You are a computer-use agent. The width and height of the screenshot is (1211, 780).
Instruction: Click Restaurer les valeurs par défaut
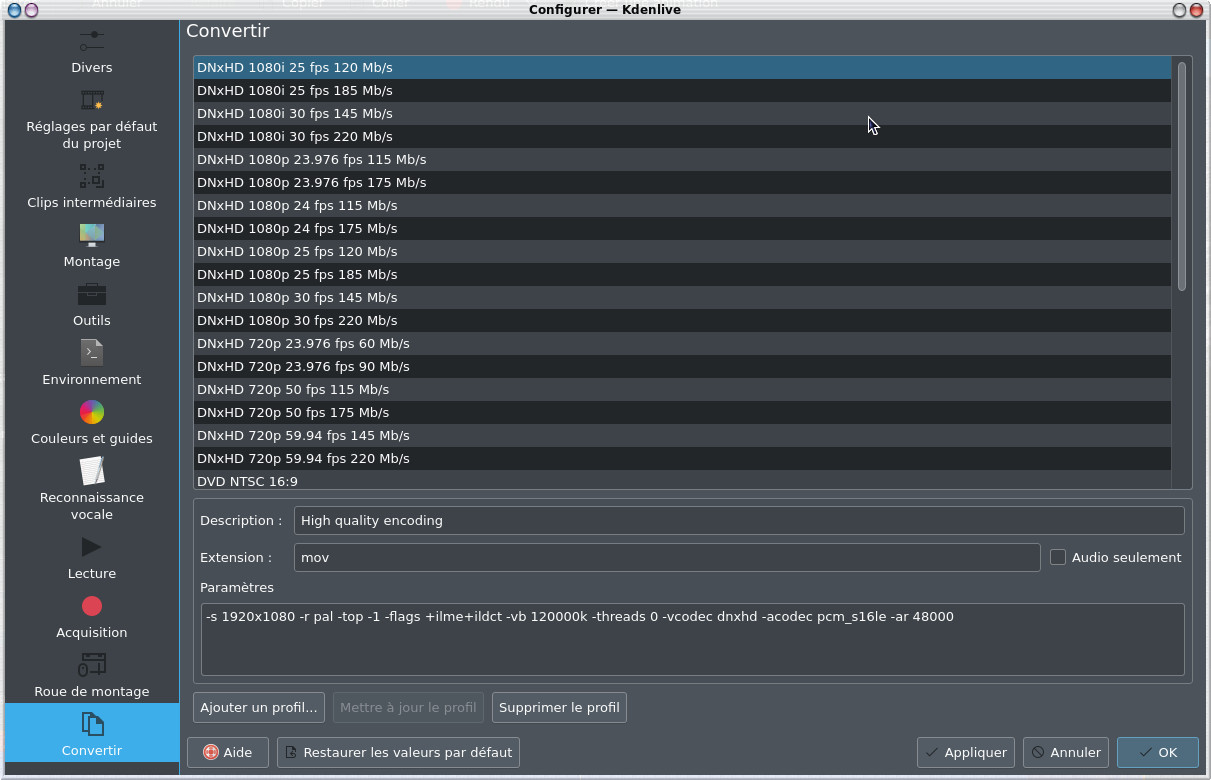pyautogui.click(x=398, y=752)
